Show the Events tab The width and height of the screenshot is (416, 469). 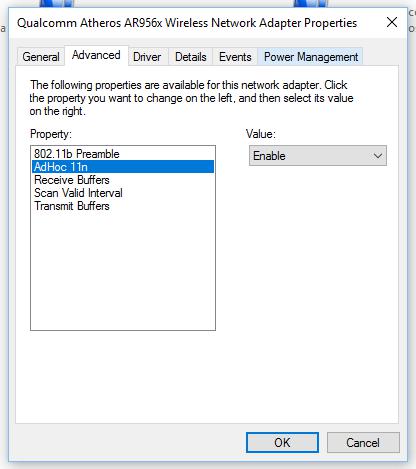point(235,57)
